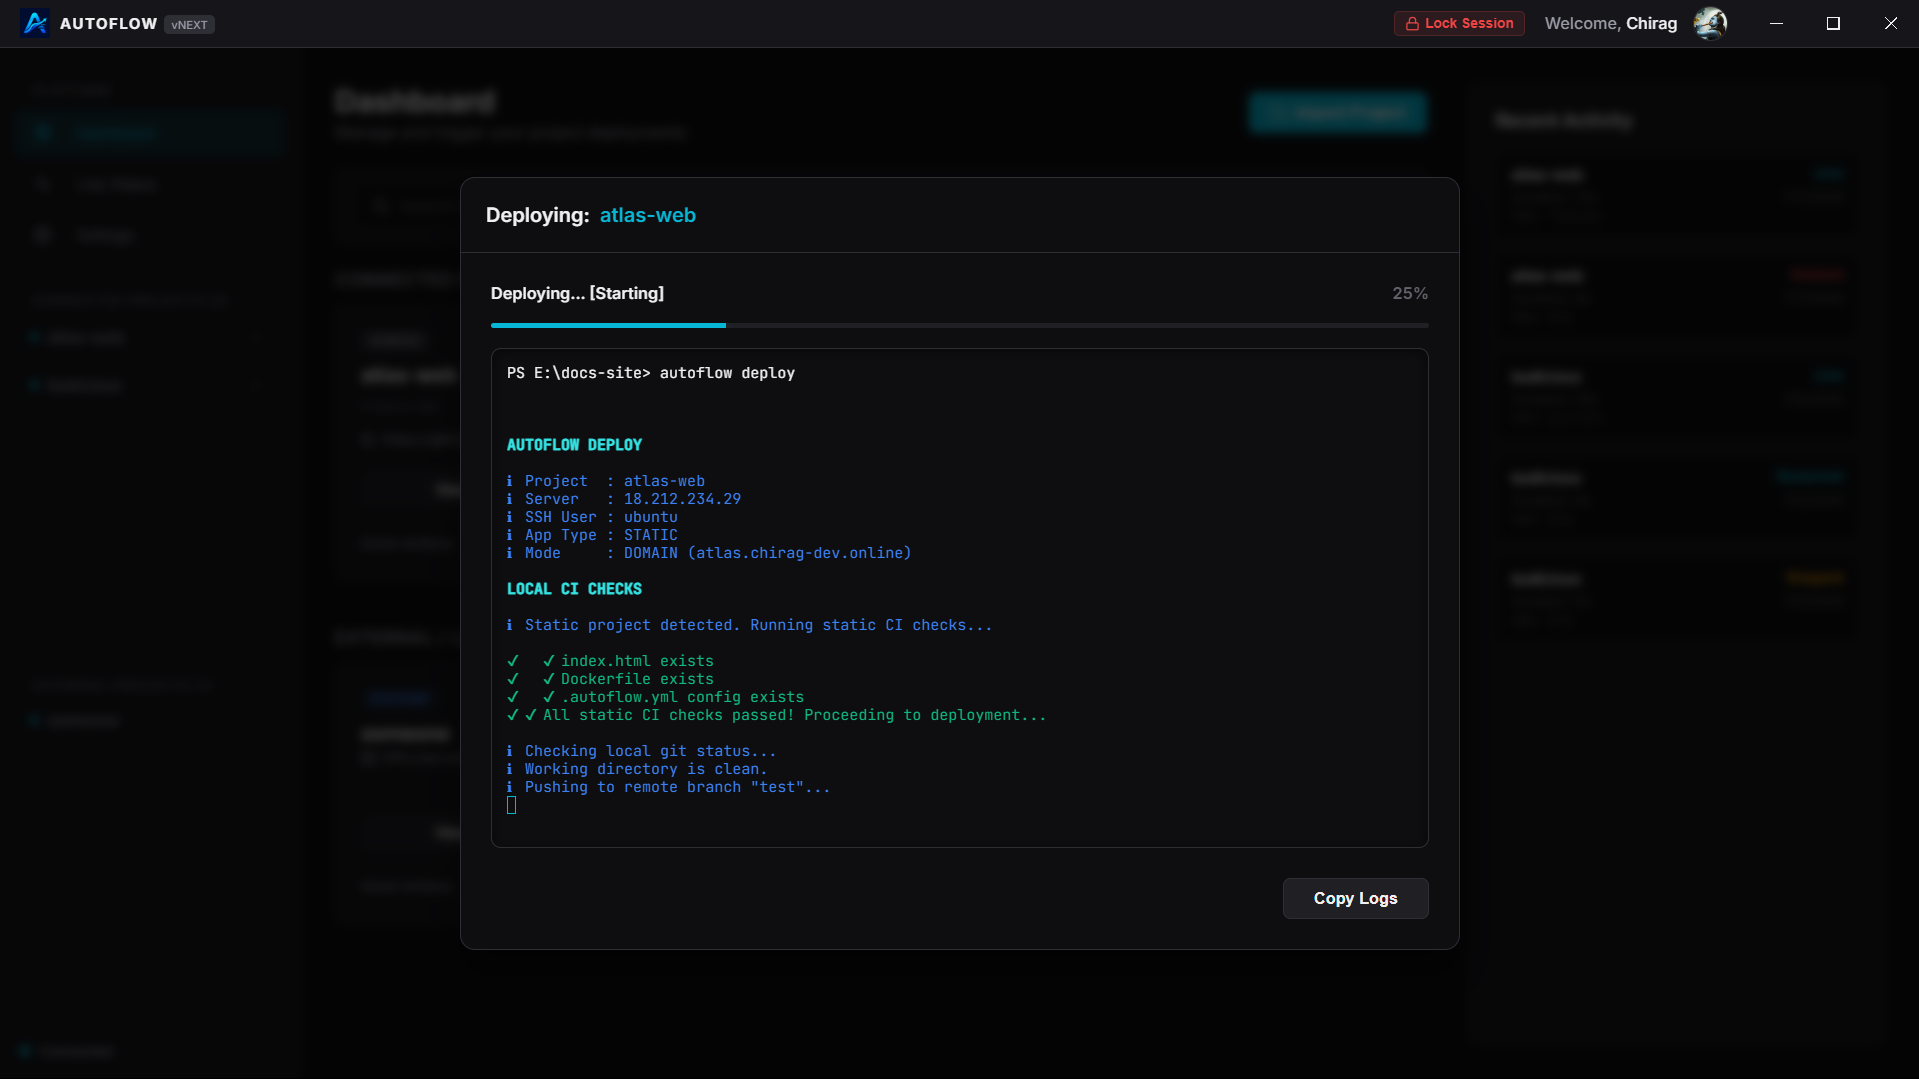Click the SSH User : ubuntu line
This screenshot has height=1079, width=1919.
[592, 517]
